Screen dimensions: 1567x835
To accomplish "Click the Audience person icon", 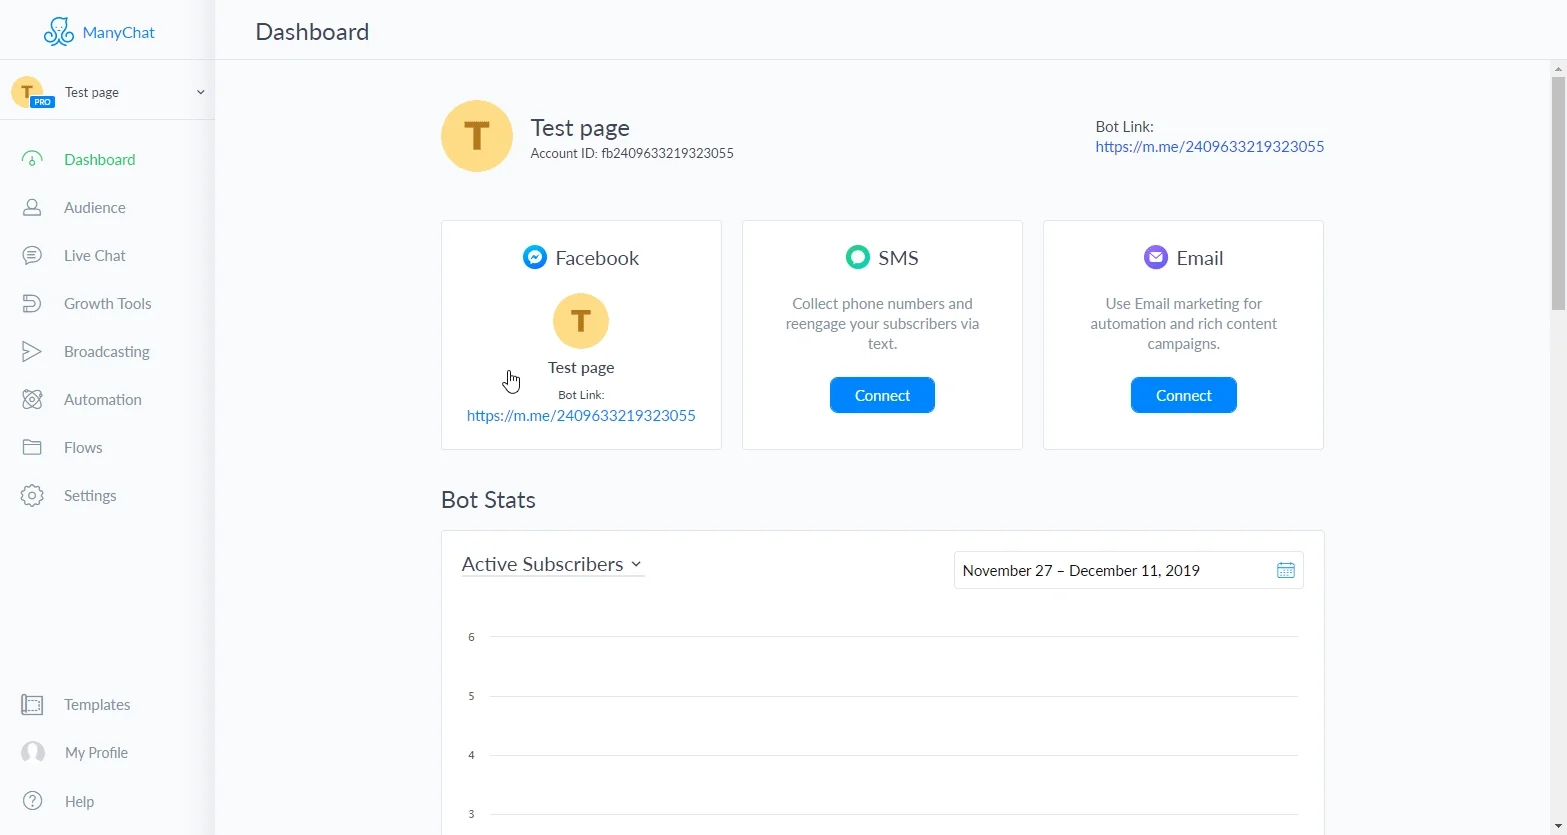I will pyautogui.click(x=32, y=207).
